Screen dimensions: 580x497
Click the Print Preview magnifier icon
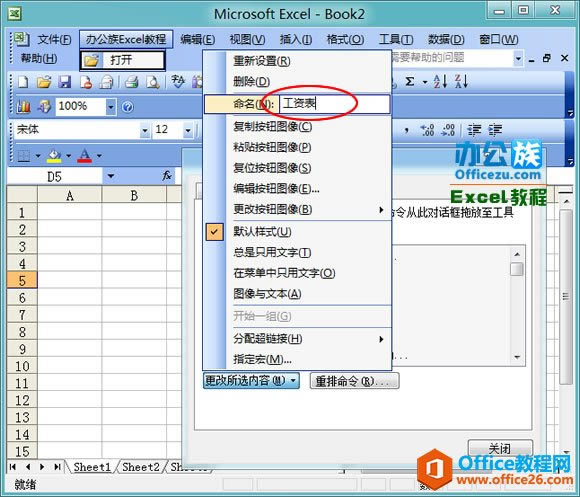(152, 82)
